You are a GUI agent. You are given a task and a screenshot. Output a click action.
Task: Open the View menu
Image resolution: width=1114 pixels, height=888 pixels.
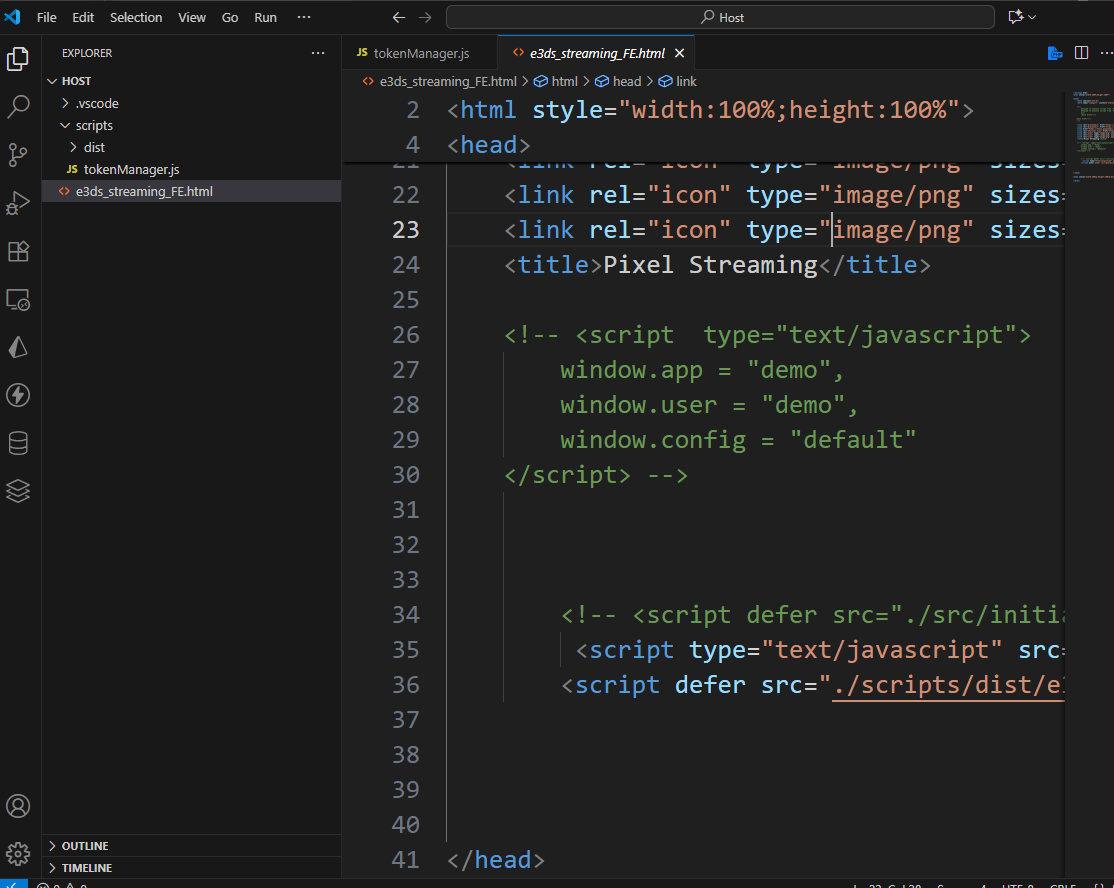192,17
